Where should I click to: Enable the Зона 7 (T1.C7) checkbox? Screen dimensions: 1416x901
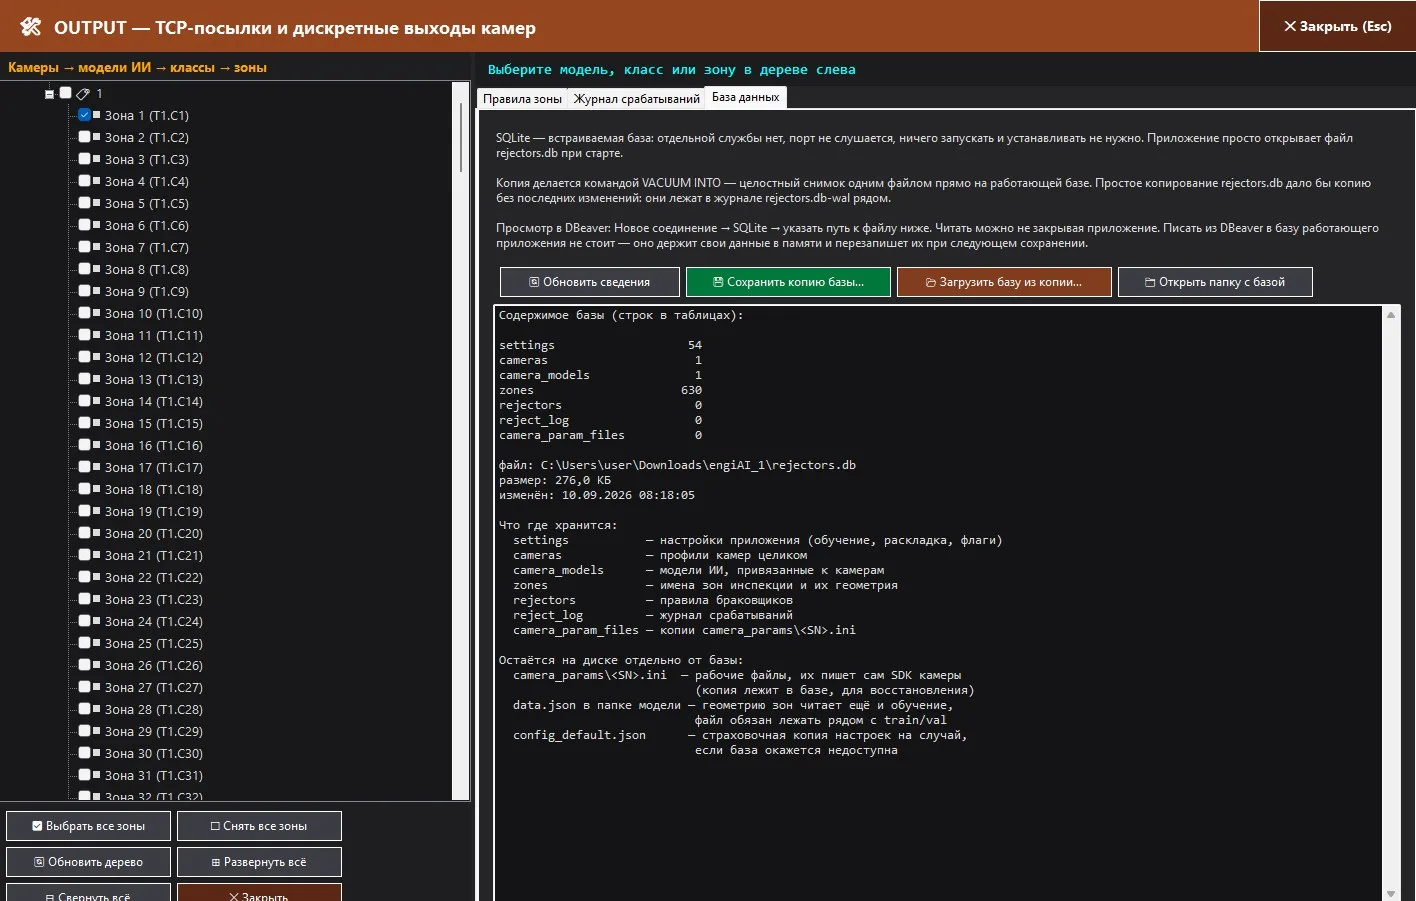click(85, 247)
